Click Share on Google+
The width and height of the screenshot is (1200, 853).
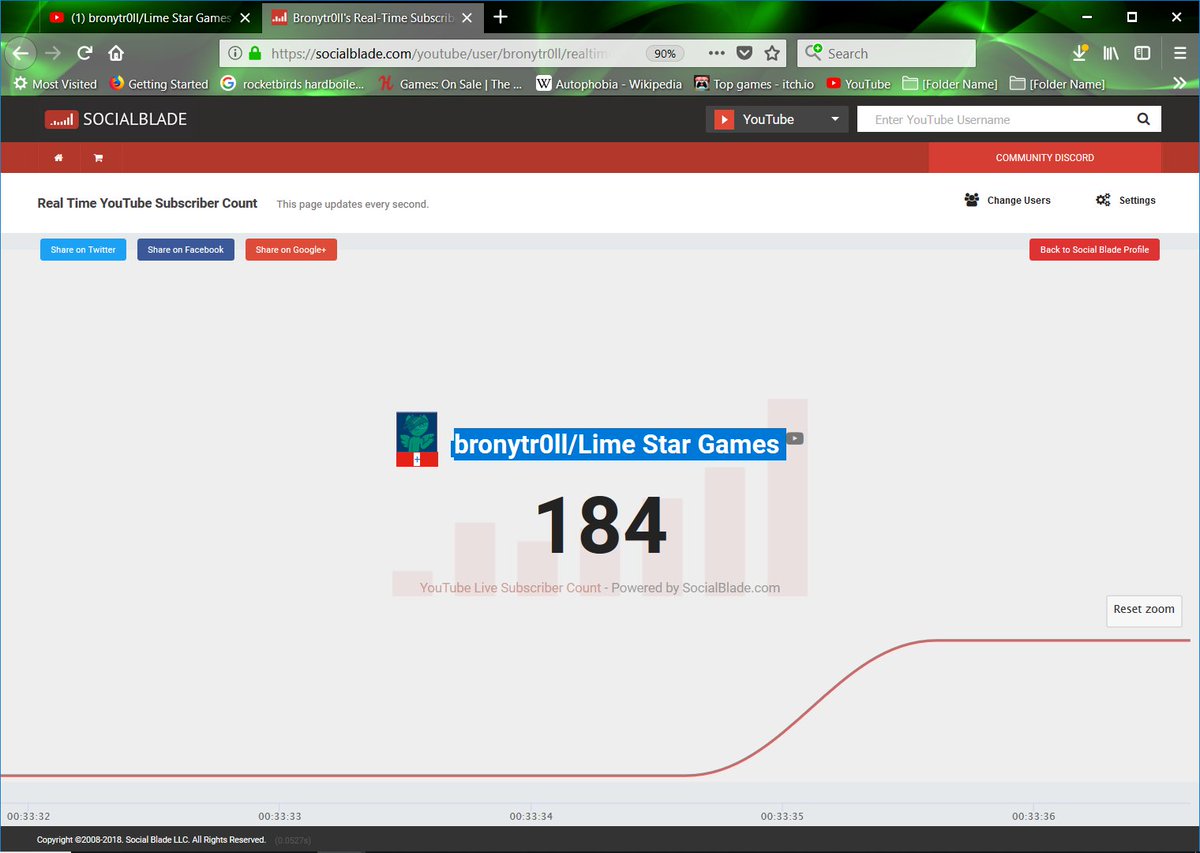pos(291,249)
